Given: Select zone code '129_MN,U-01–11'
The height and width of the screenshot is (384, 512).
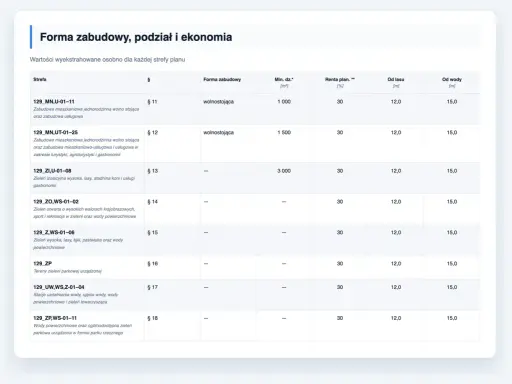Looking at the screenshot, I should click(x=54, y=101).
